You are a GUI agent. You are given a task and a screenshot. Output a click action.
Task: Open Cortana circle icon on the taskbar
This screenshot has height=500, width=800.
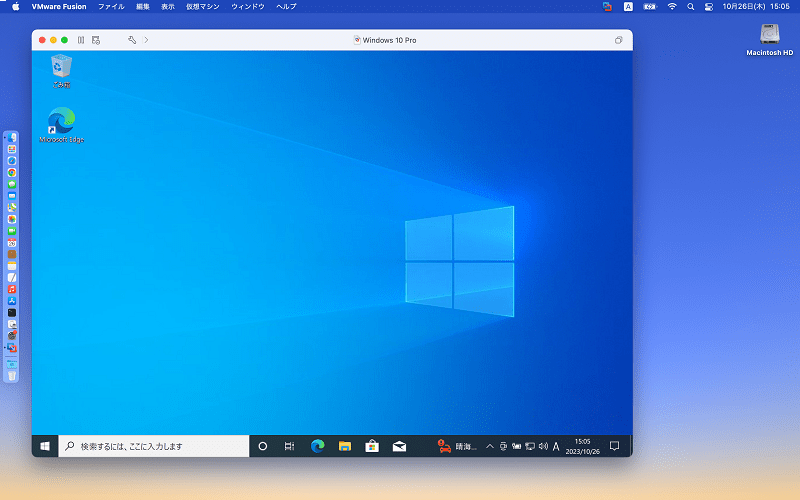pos(263,446)
